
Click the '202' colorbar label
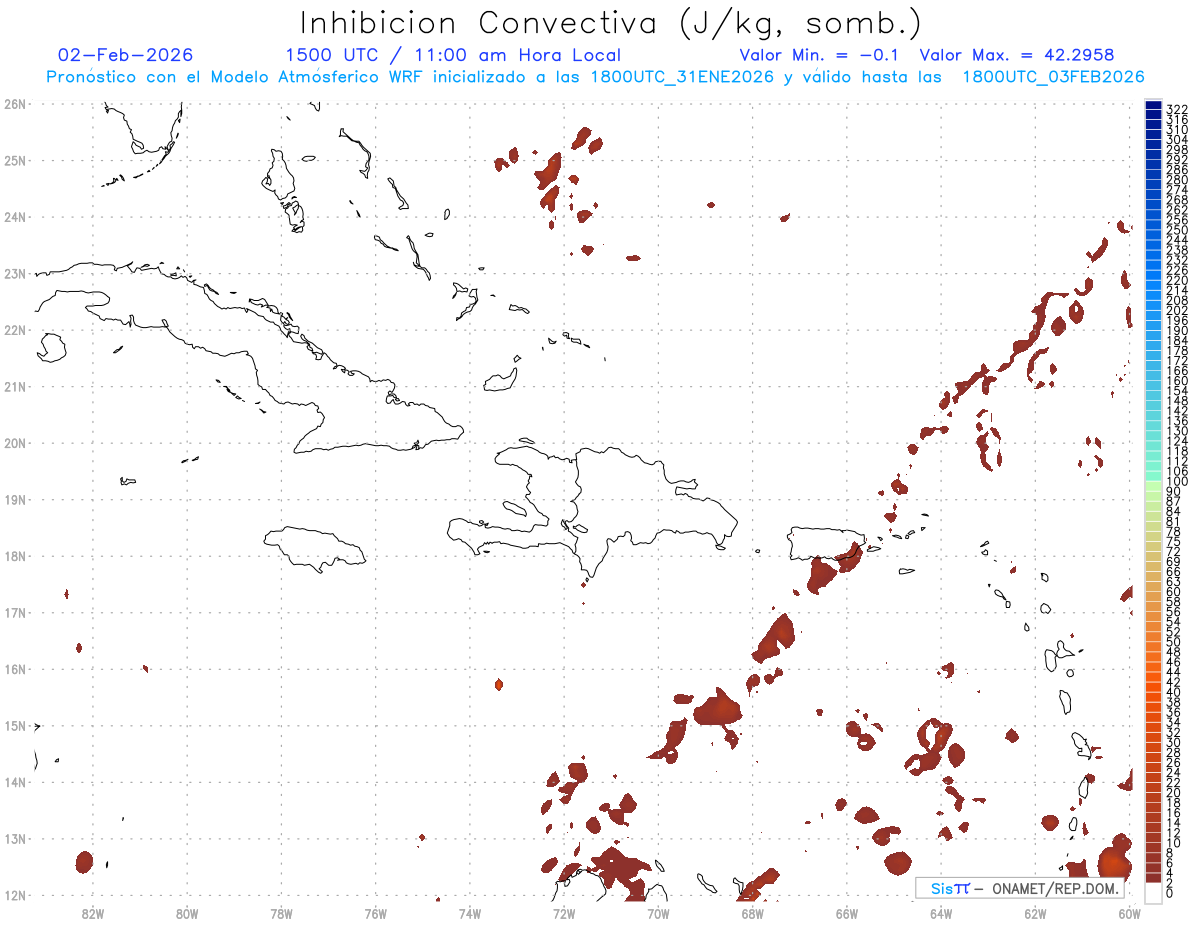tap(1177, 310)
